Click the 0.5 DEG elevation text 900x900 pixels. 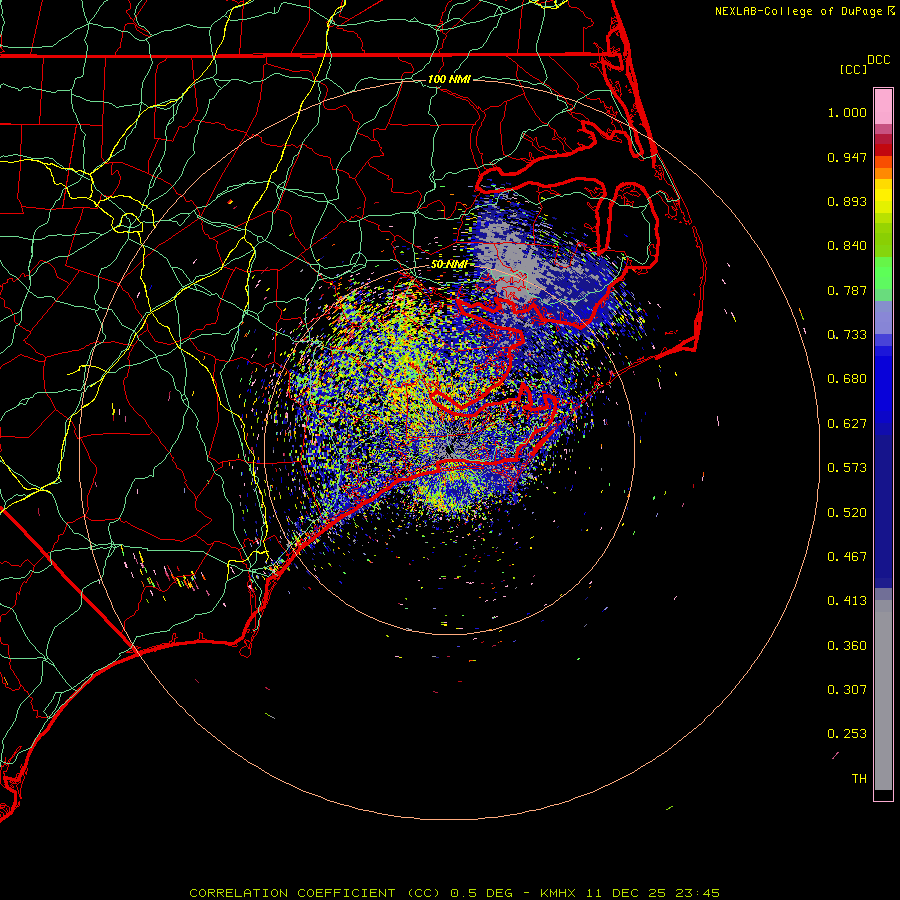coord(482,893)
